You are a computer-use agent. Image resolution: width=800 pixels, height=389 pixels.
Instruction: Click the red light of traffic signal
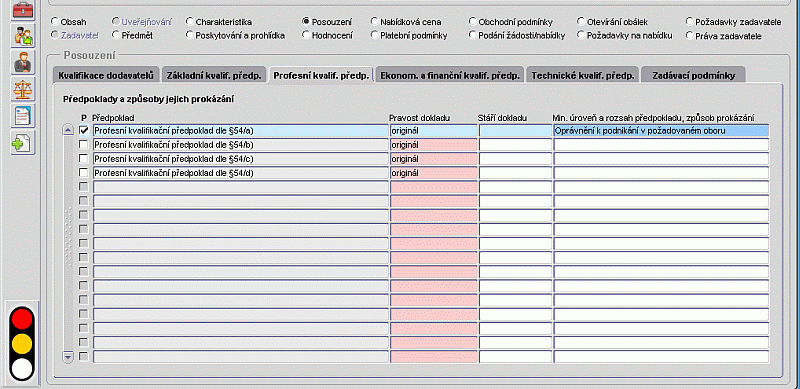click(x=22, y=320)
